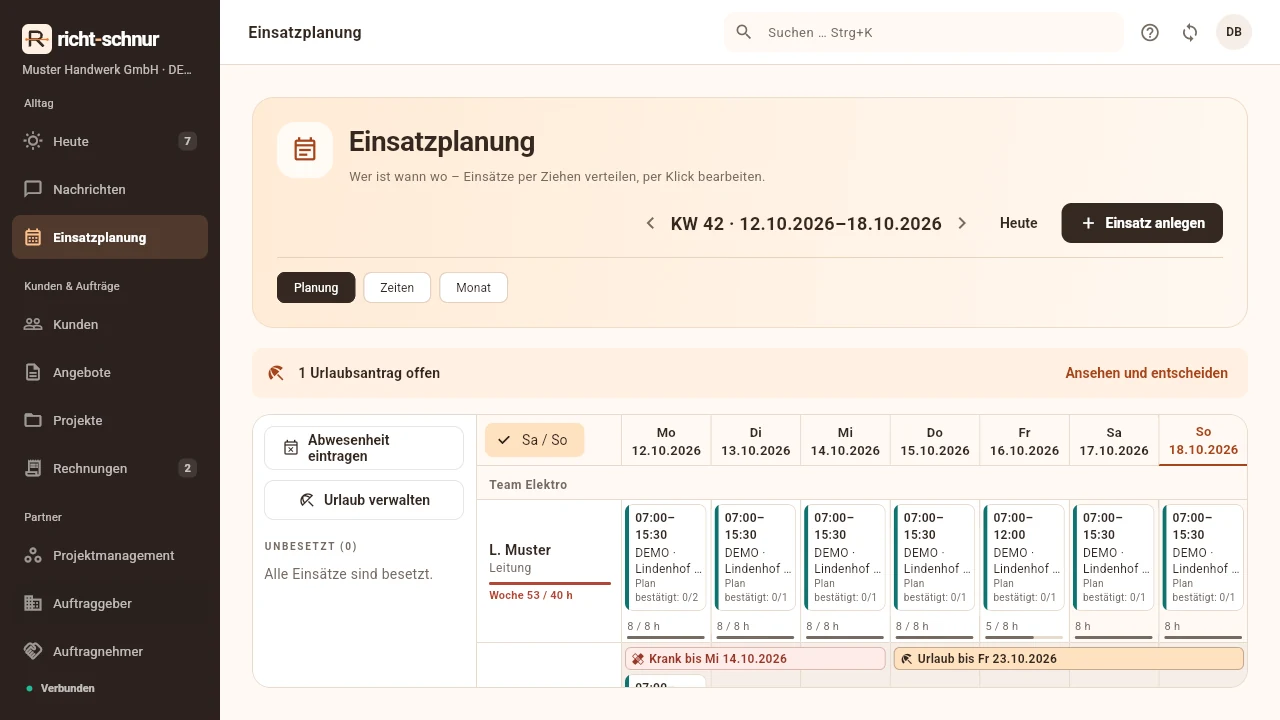
Task: Click the Krank bis Mi 14.10.2026 bar
Action: 755,659
